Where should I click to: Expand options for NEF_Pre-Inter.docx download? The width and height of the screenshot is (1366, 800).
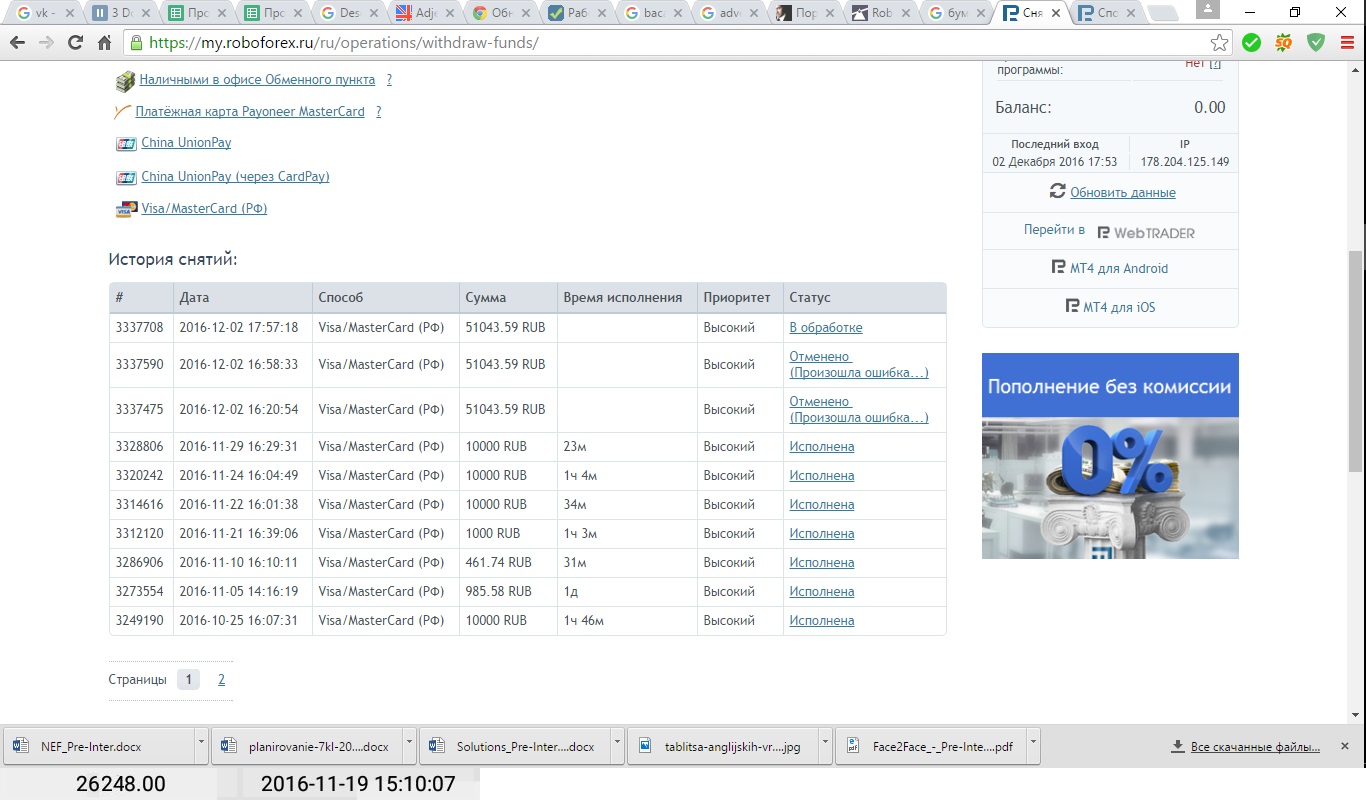(x=201, y=745)
